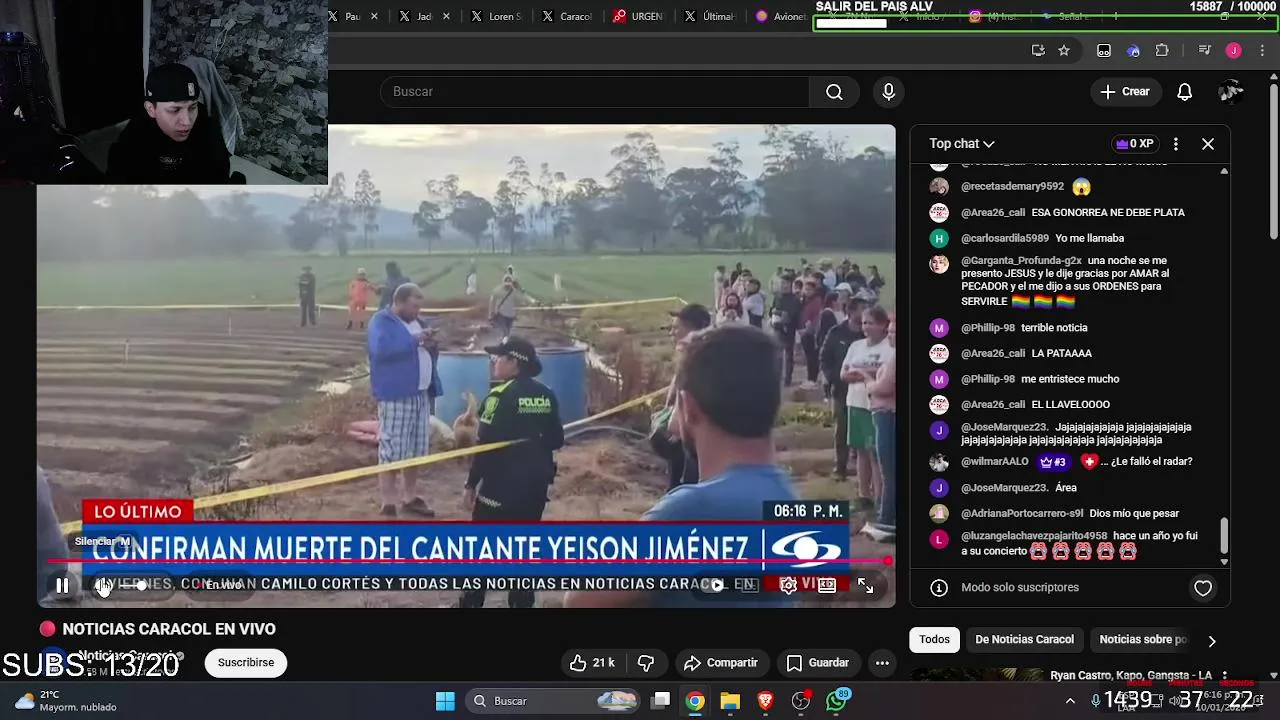1280x720 pixels.
Task: Switch to the 'Loren S' browser tab
Action: (x=496, y=16)
